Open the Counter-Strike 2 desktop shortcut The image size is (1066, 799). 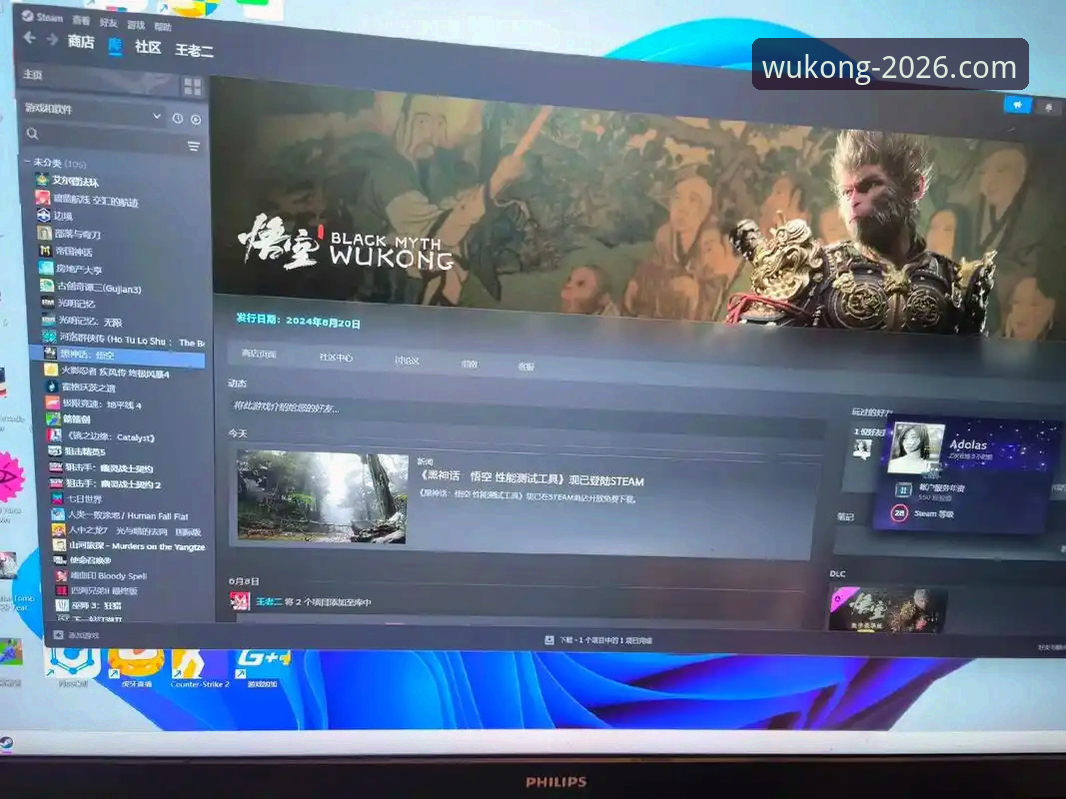(198, 666)
